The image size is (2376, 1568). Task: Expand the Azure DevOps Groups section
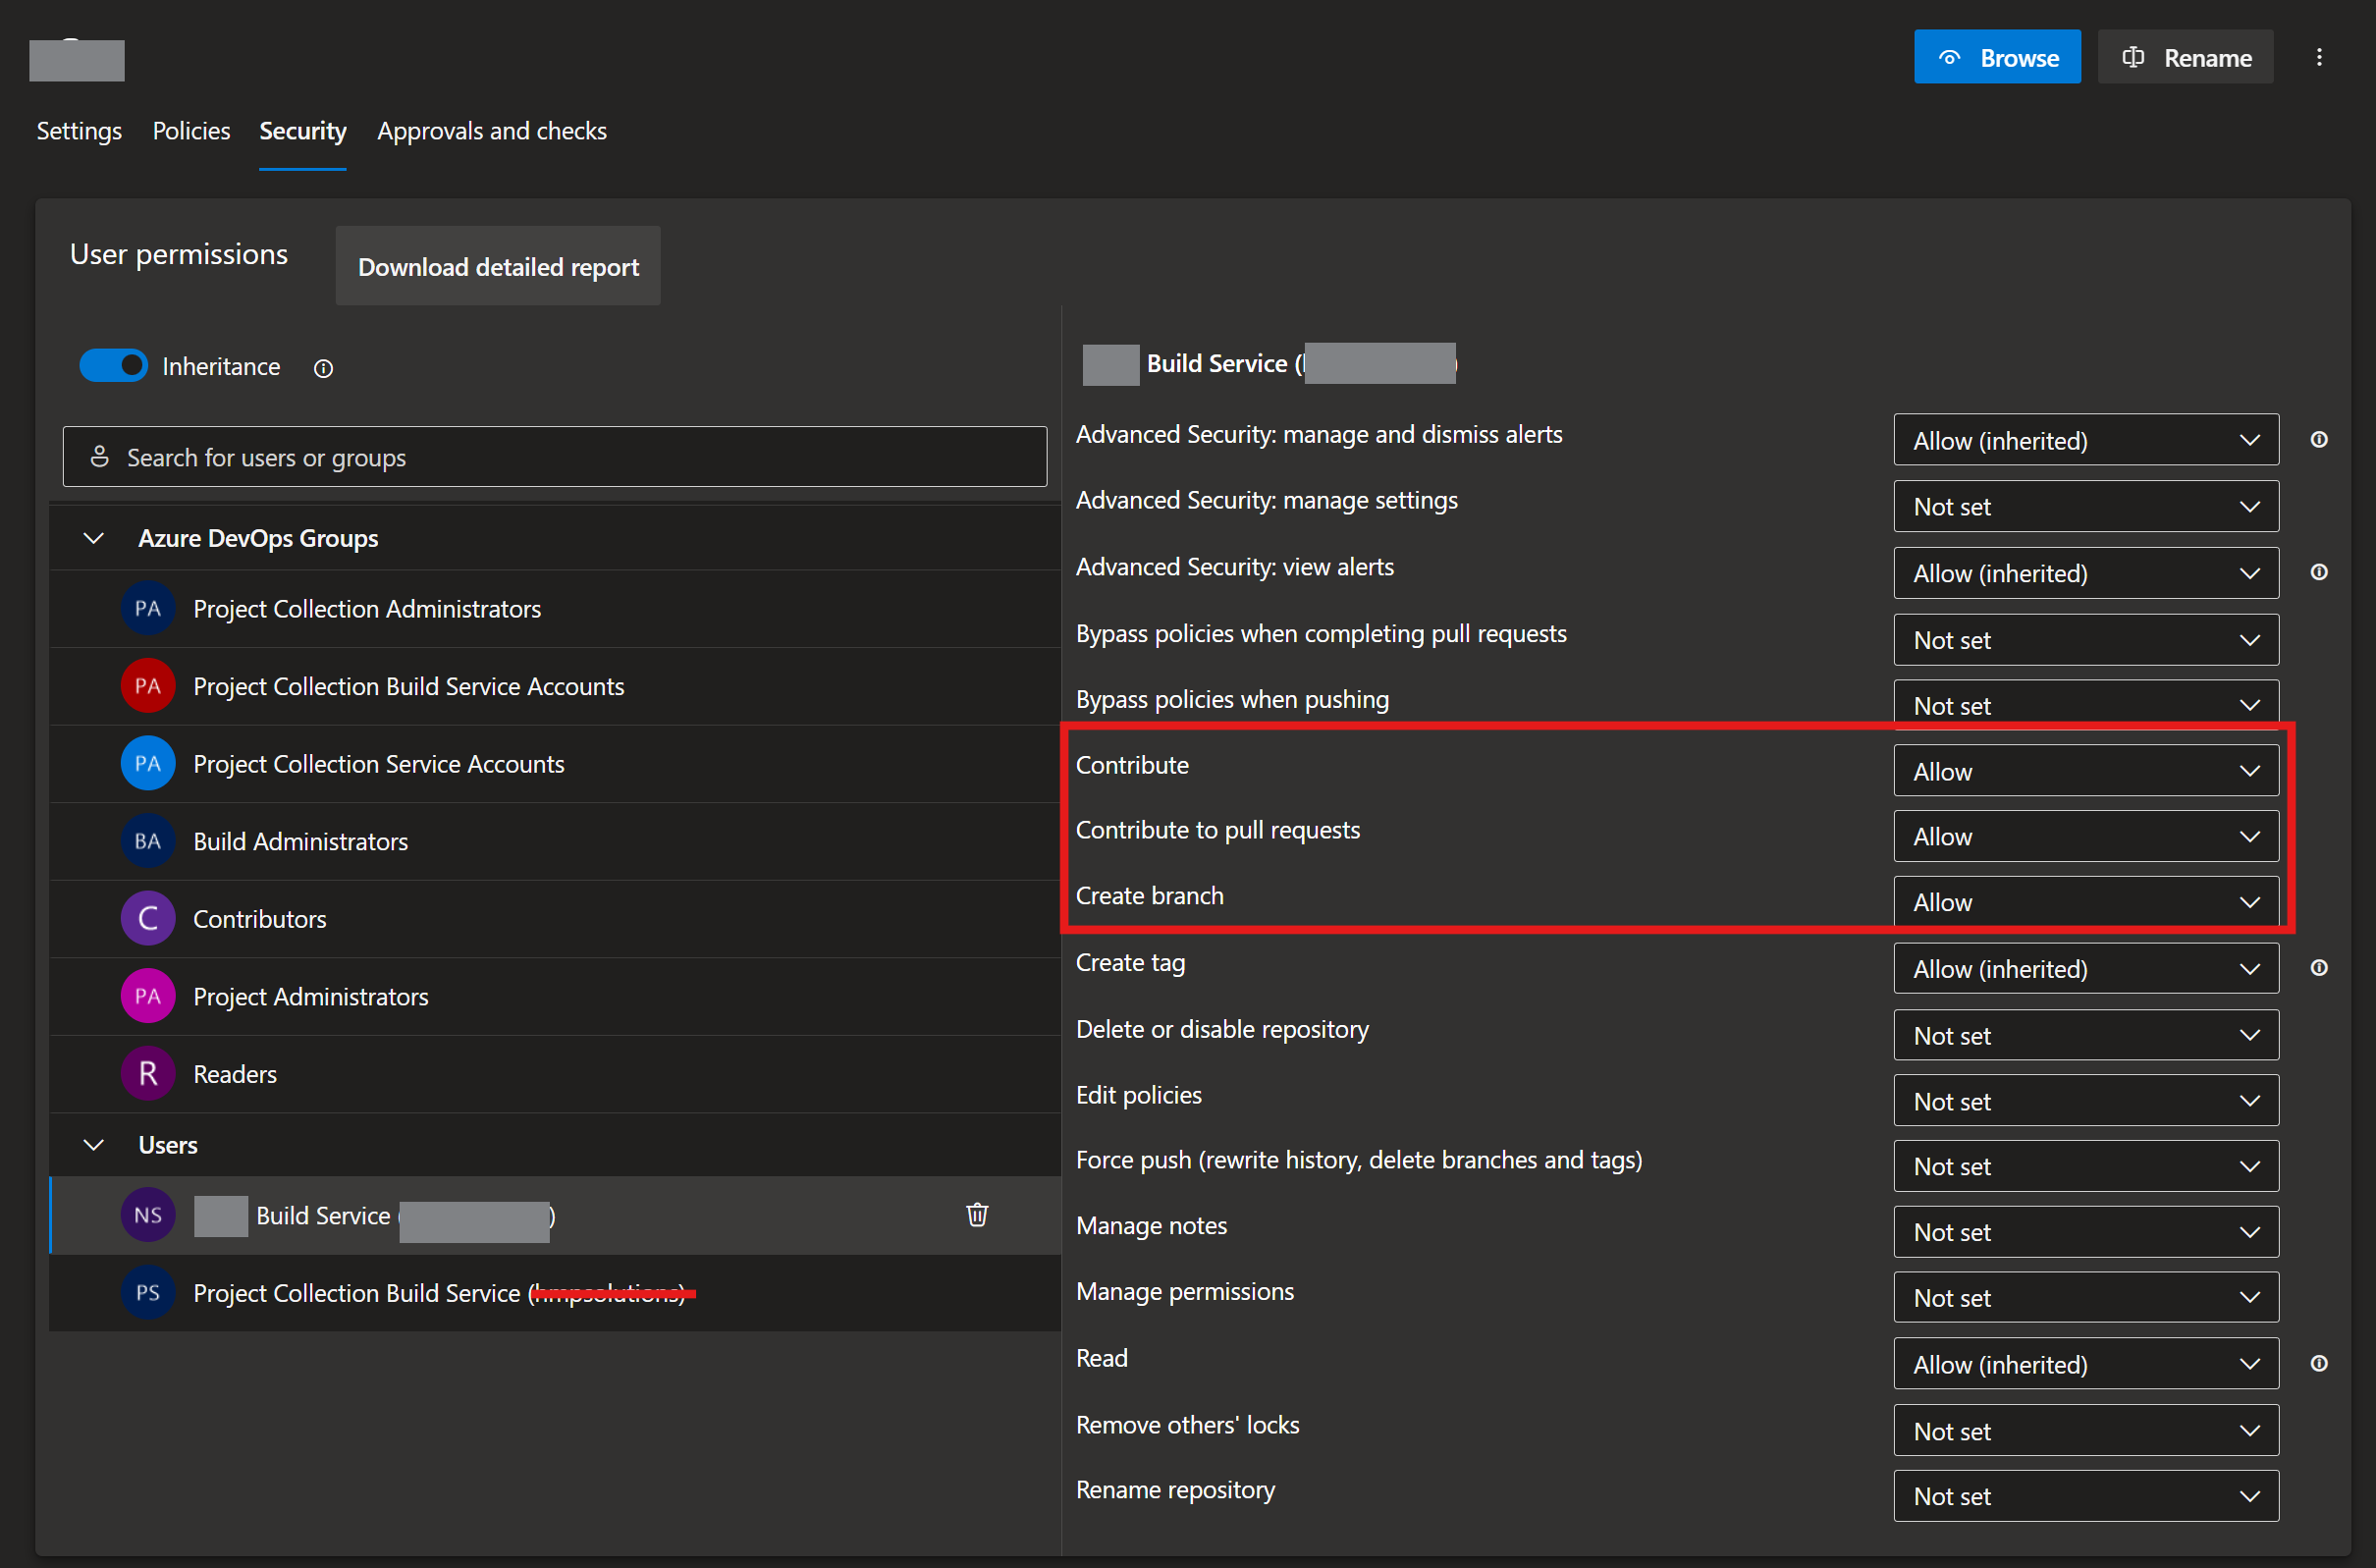(96, 537)
